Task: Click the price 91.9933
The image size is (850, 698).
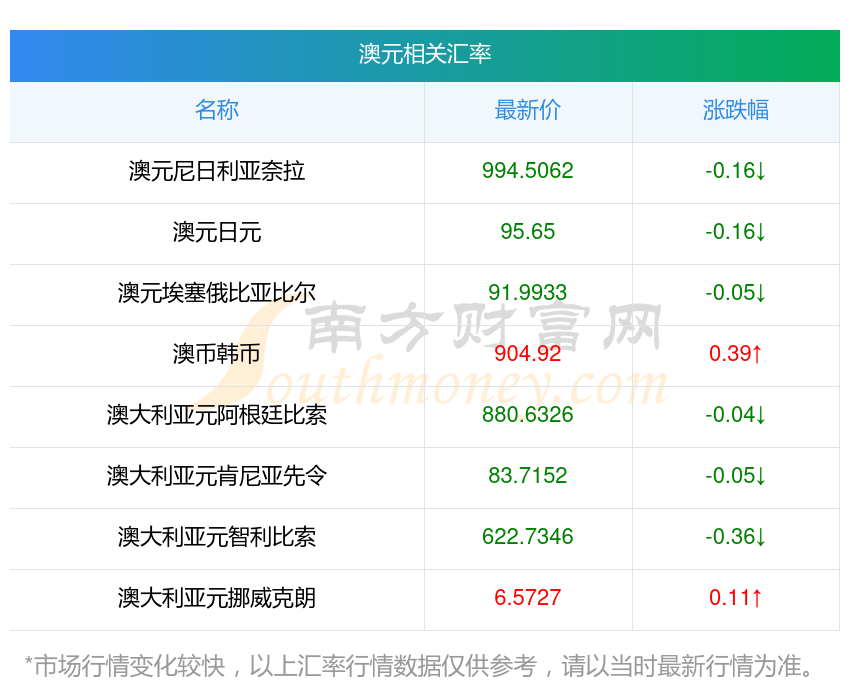Action: point(527,293)
